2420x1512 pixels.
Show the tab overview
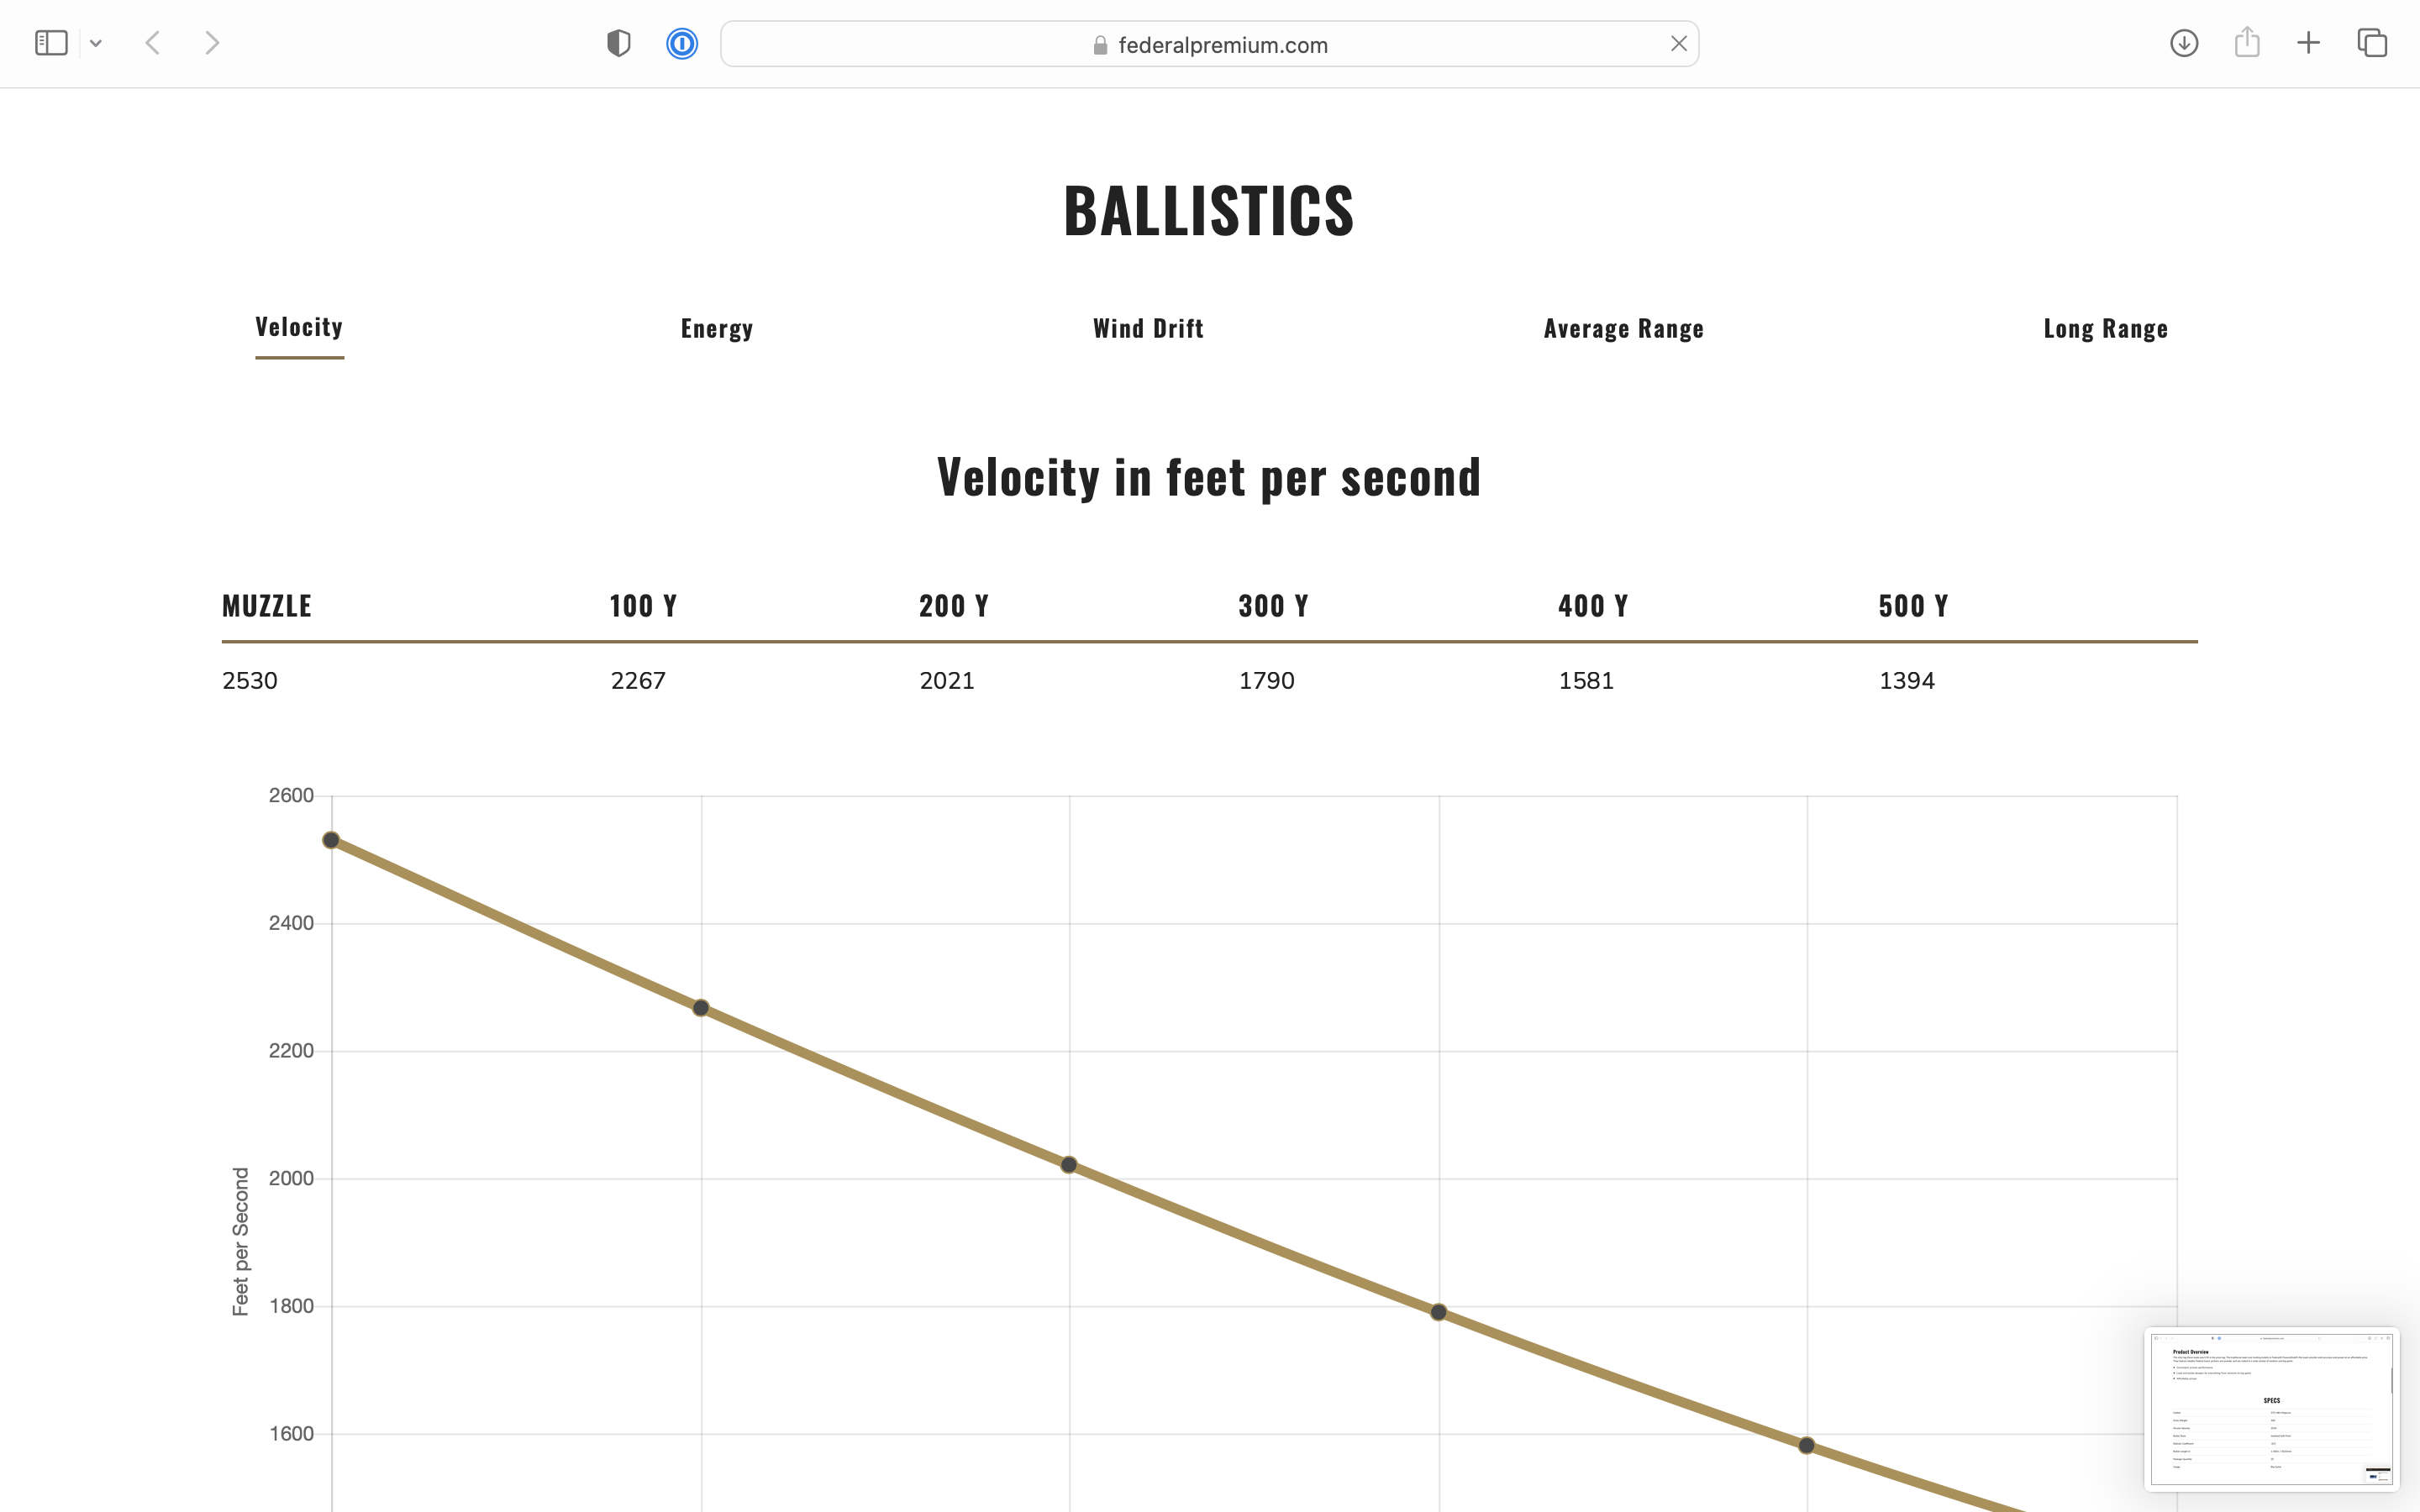(x=2372, y=43)
